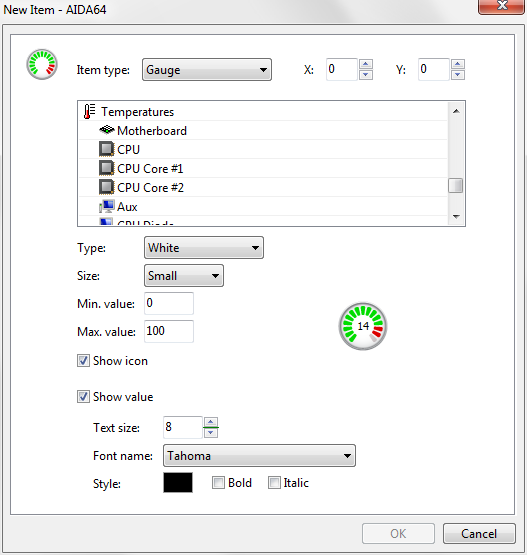527x555 pixels.
Task: Select the Temperatures thermometer icon
Action: (x=89, y=111)
